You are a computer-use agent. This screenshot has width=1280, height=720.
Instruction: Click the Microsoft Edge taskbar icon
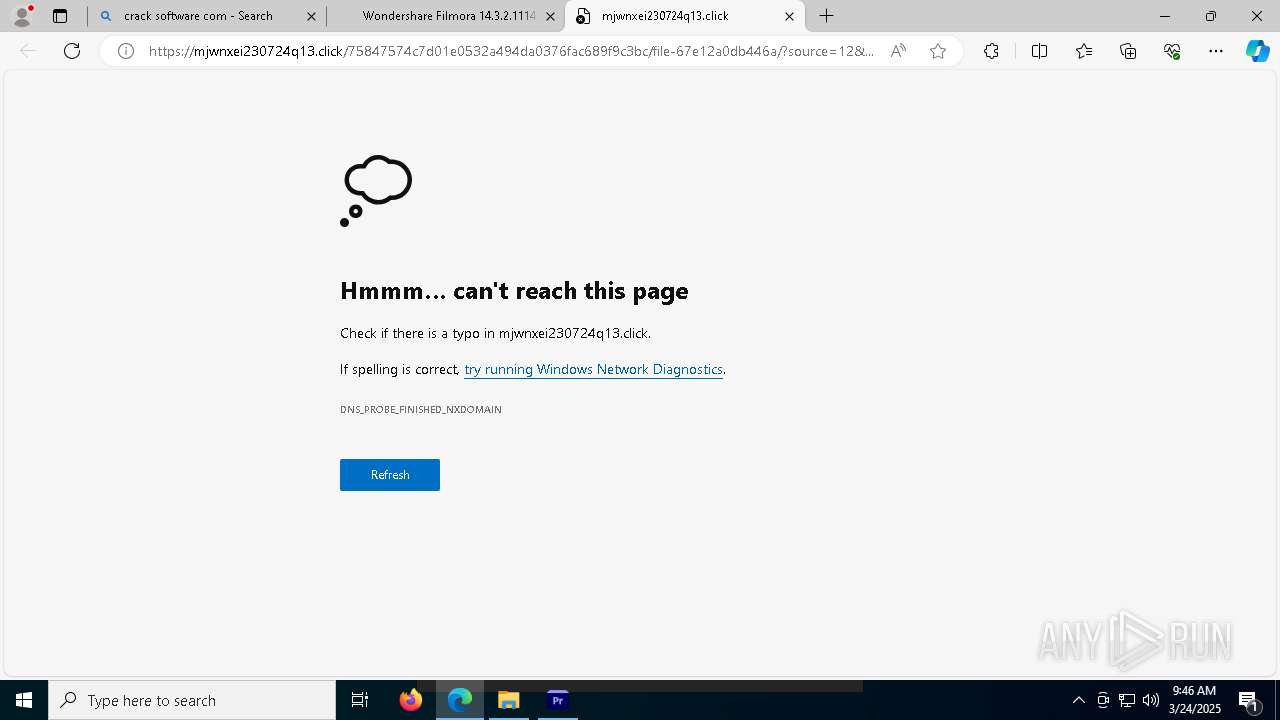460,700
